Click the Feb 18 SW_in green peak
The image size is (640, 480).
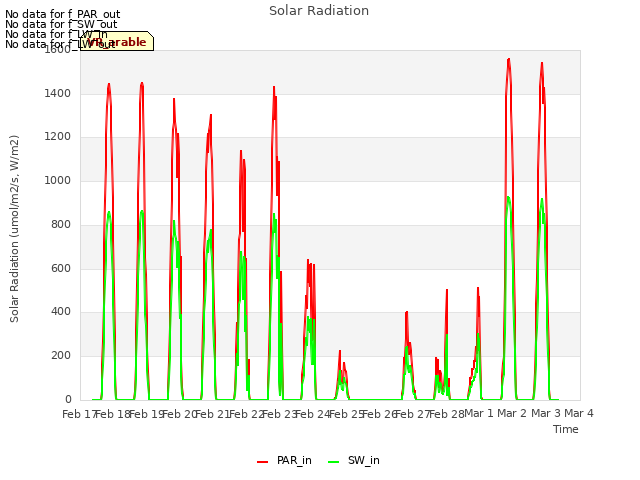(x=109, y=212)
